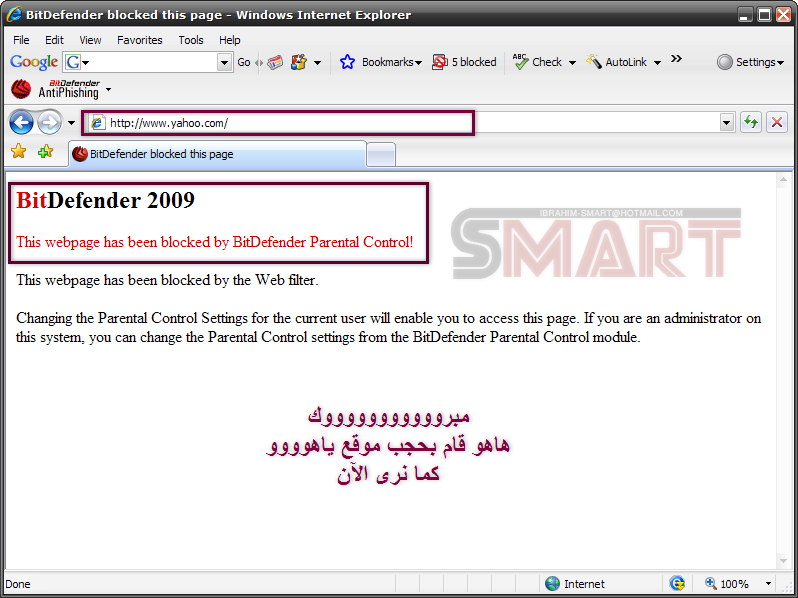Expand the BitDefender AntiPhishing dropdown
This screenshot has height=598, width=798.
(x=108, y=90)
